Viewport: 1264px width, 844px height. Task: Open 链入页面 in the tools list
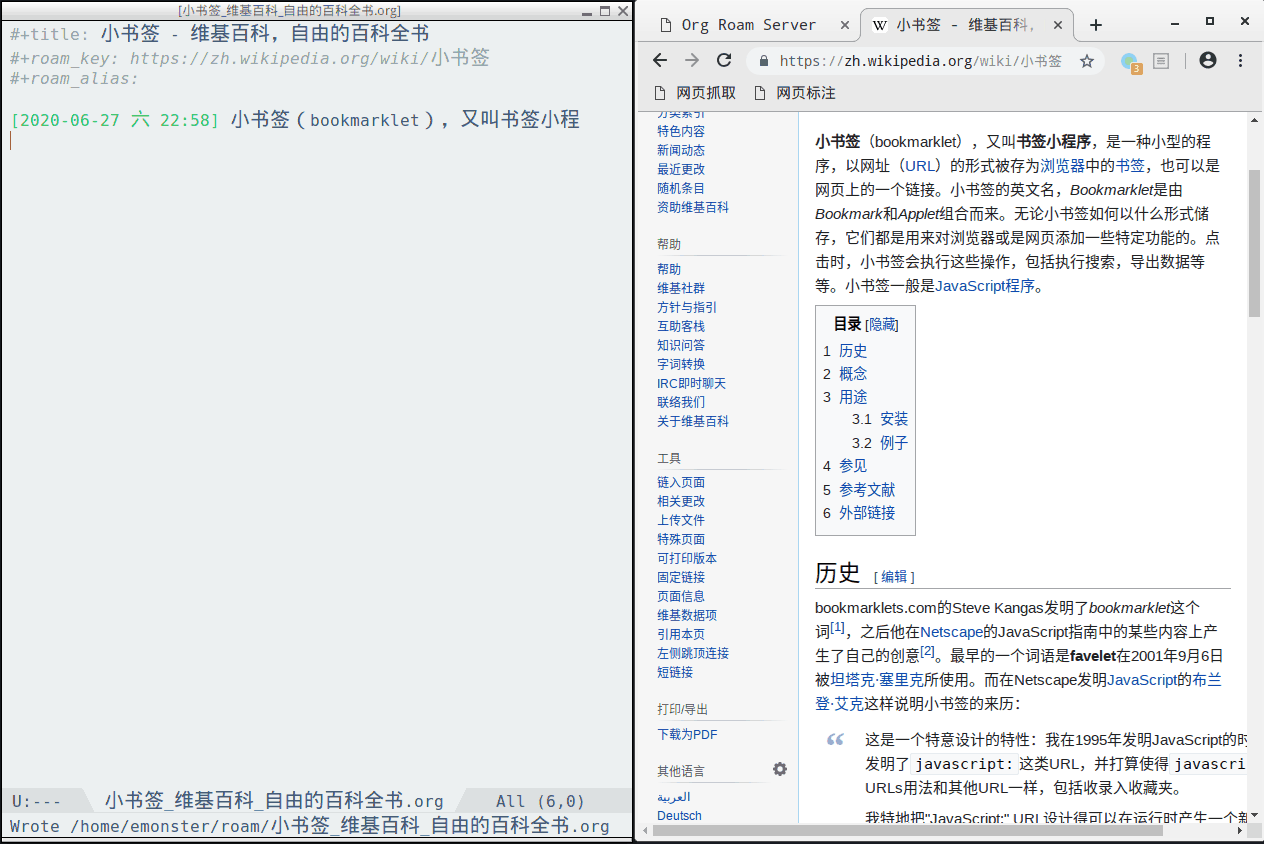point(681,482)
